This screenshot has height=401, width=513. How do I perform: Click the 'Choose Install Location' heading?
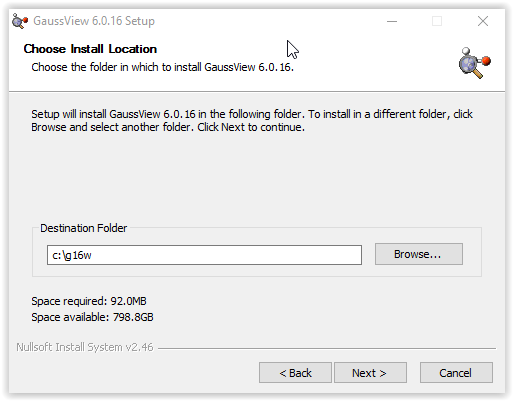pyautogui.click(x=90, y=49)
